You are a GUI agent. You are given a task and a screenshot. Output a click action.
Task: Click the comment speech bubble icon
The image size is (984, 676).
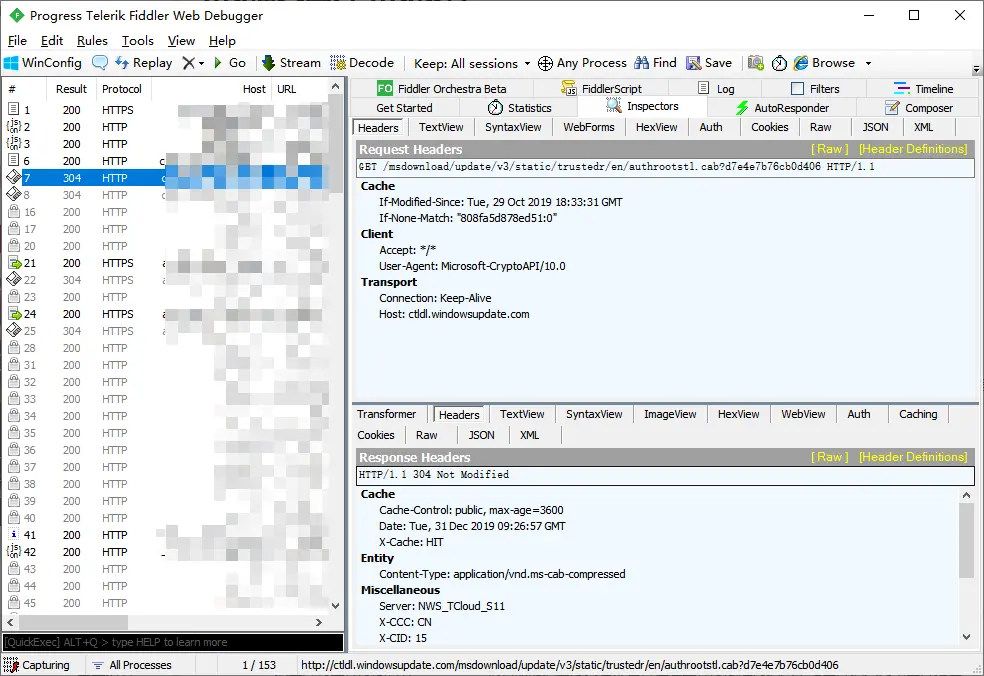[x=99, y=63]
